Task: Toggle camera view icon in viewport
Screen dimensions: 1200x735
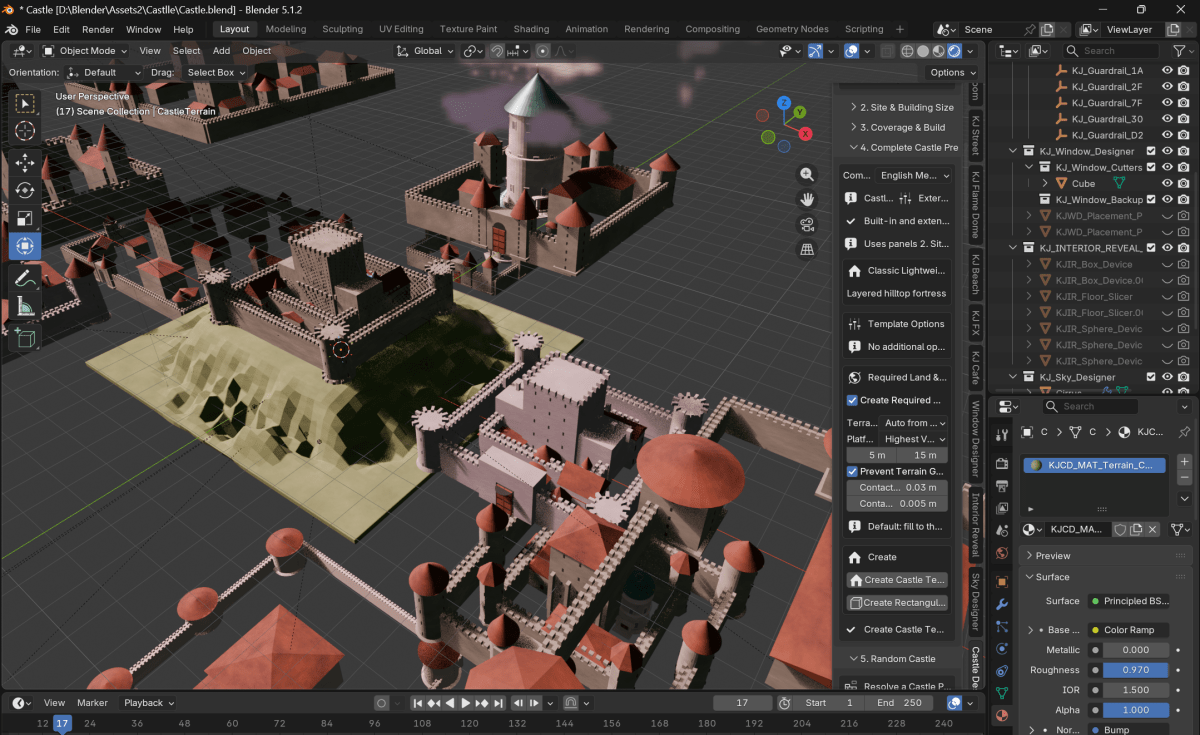Action: [x=807, y=224]
